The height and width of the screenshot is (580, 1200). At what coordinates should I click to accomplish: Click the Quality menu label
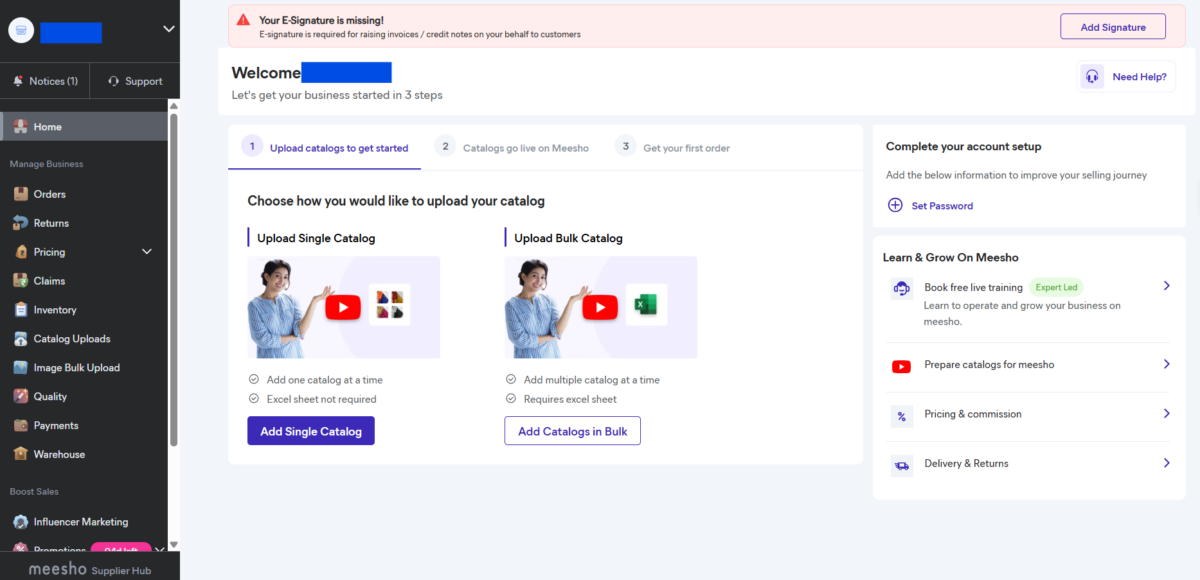pos(50,397)
